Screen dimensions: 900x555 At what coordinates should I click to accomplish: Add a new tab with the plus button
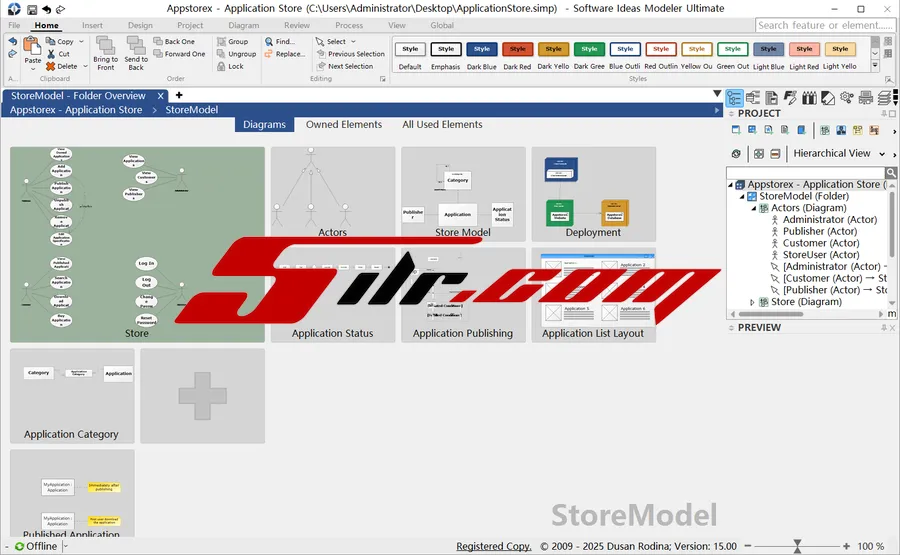[179, 95]
